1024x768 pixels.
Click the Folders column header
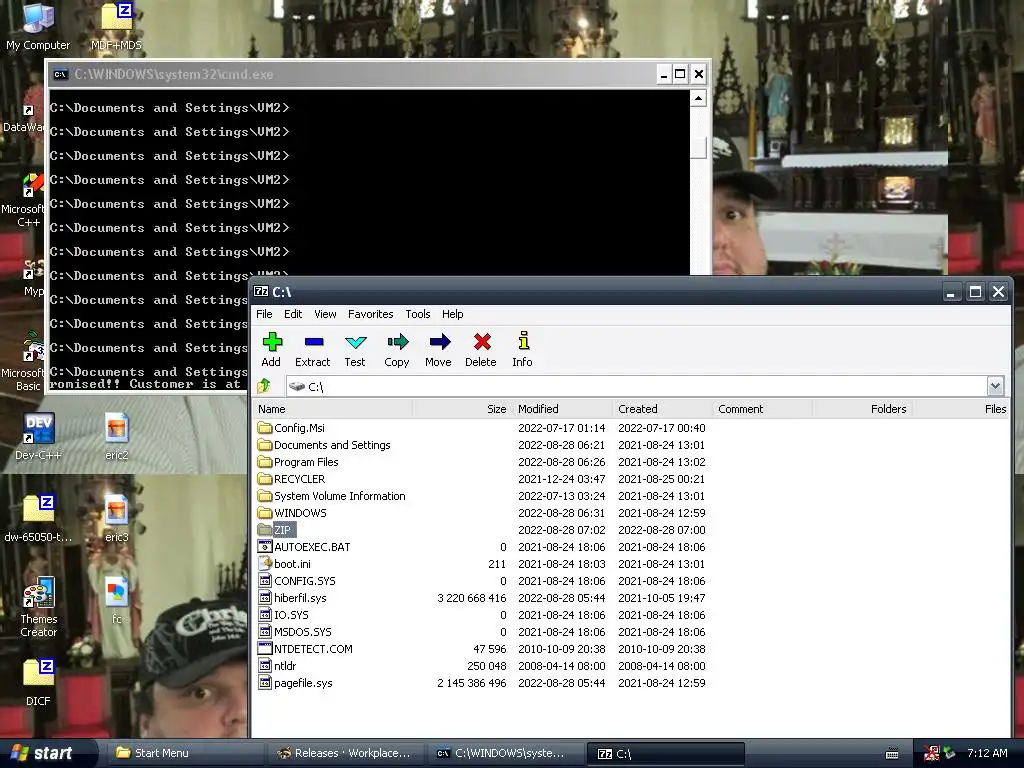863,409
